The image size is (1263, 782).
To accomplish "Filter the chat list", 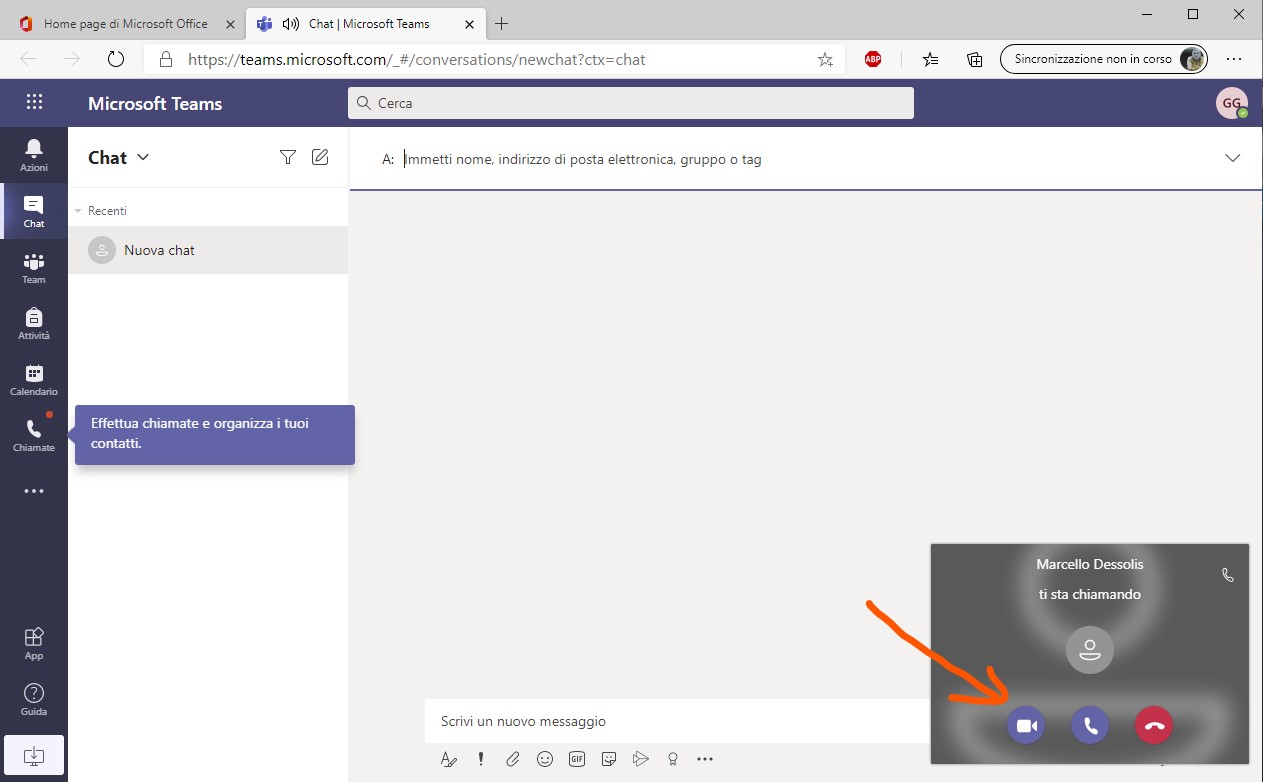I will tap(288, 157).
